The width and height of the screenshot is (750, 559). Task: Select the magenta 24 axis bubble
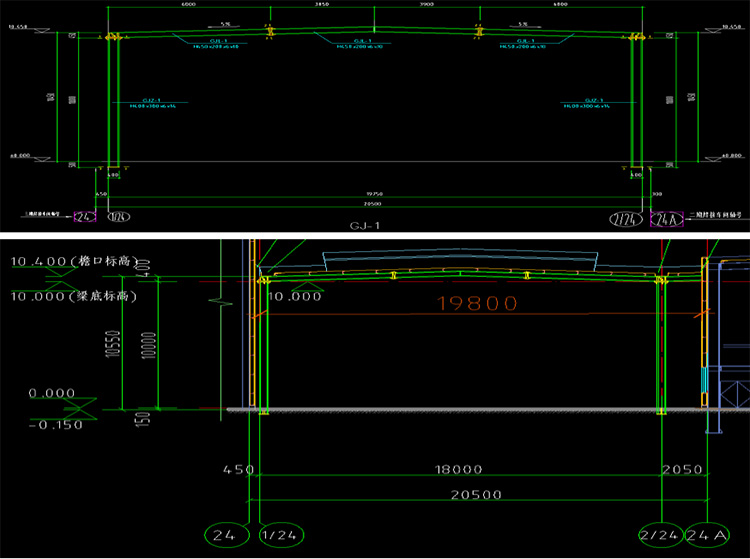pos(84,215)
